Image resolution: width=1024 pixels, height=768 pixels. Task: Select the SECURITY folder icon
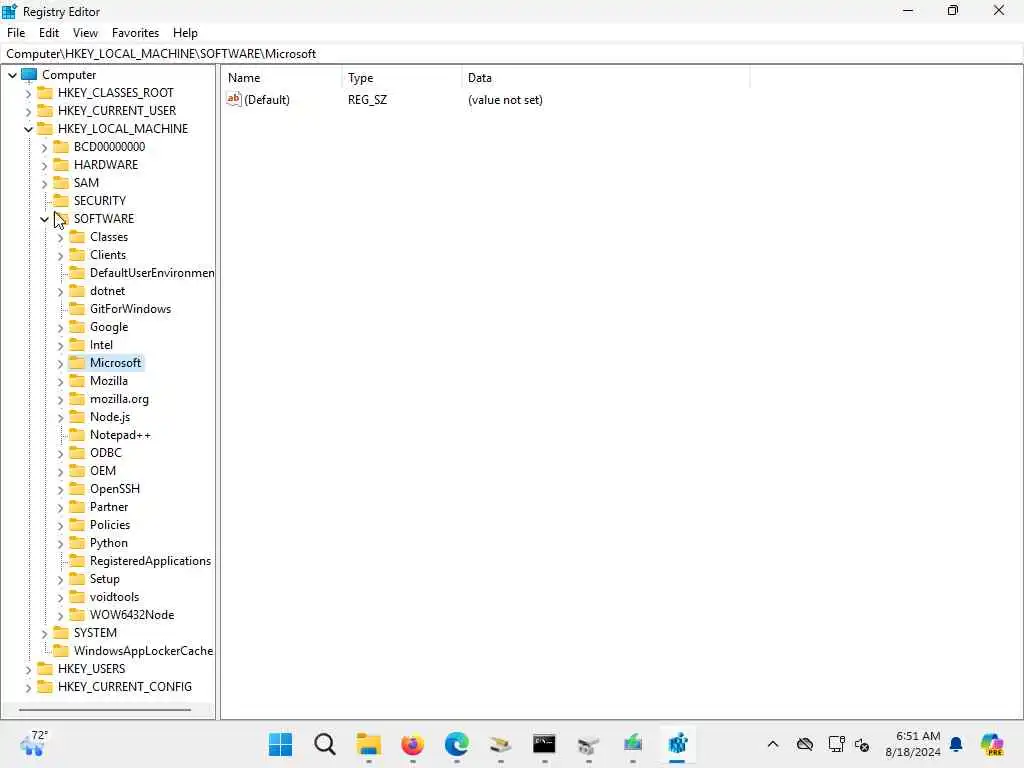[61, 200]
